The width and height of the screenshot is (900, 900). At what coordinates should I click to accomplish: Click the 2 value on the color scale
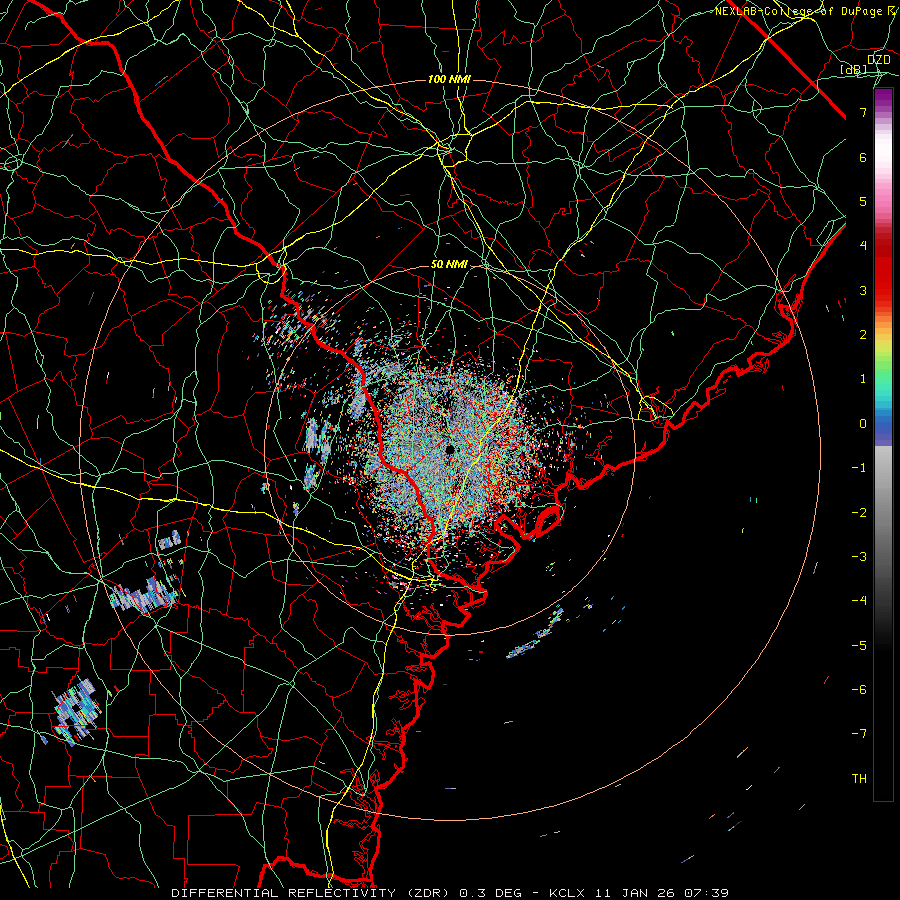click(x=863, y=335)
